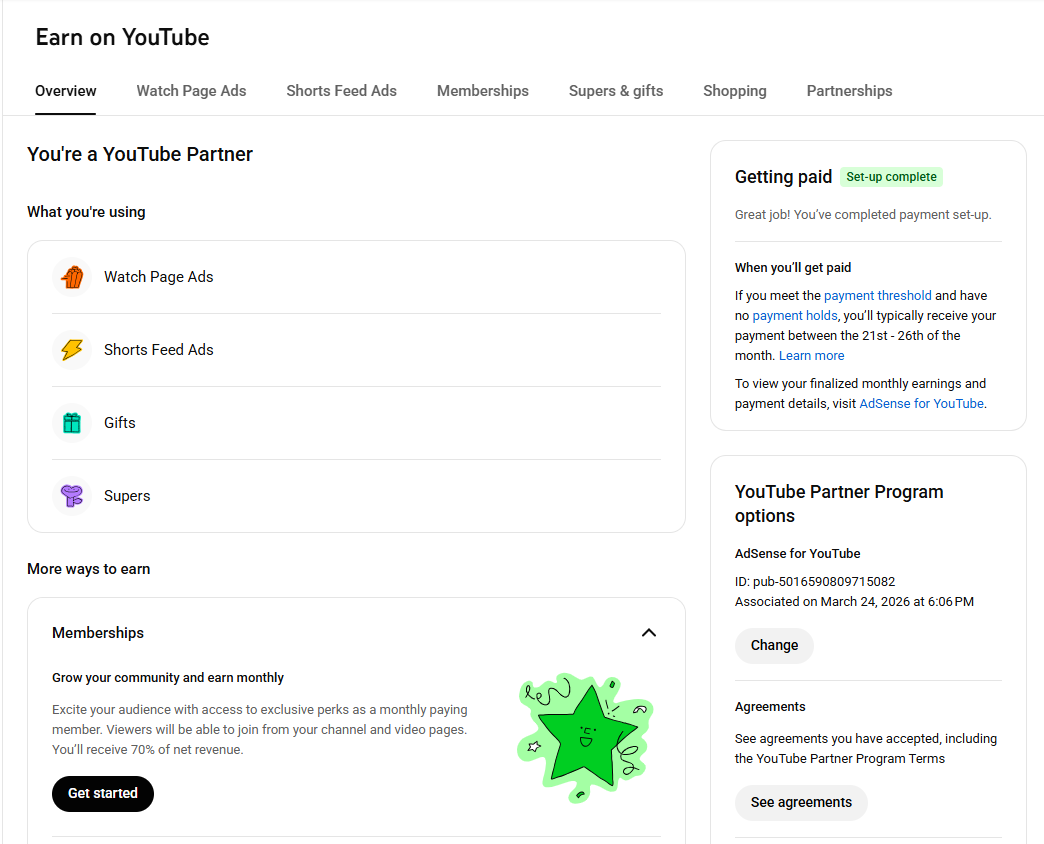This screenshot has width=1044, height=844.
Task: Switch to the Partnerships tab
Action: point(850,91)
